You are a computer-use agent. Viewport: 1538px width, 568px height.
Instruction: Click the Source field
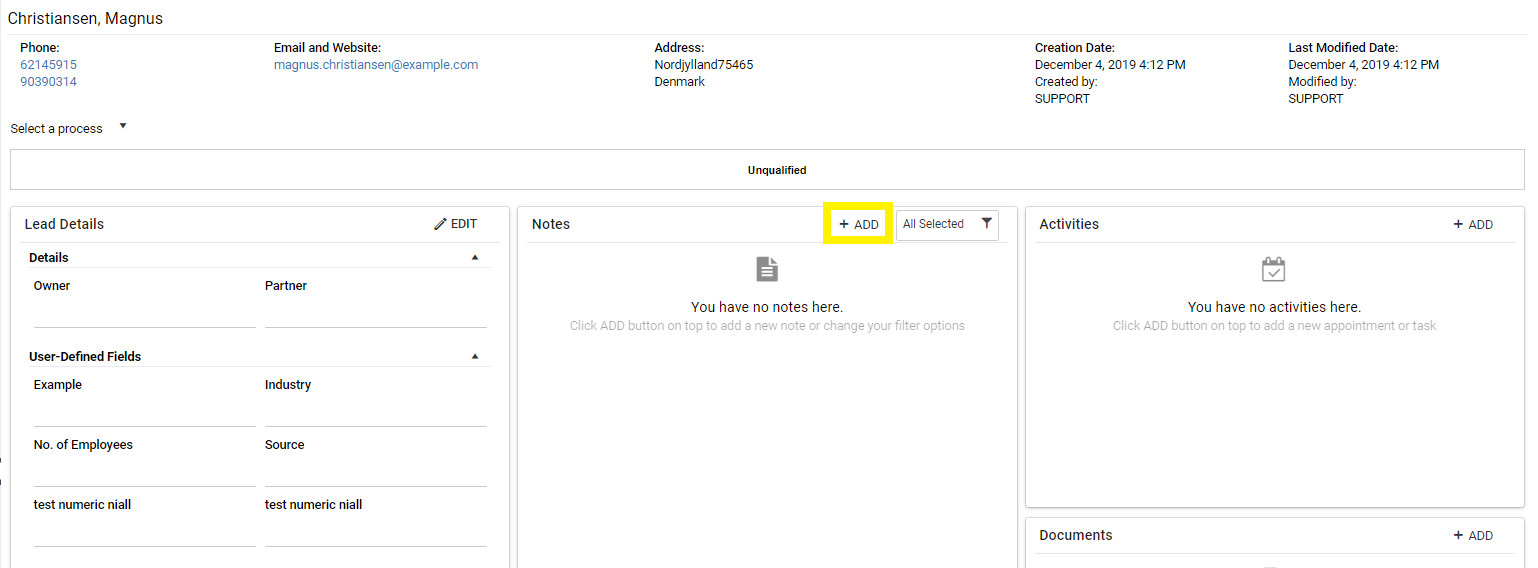coord(375,473)
